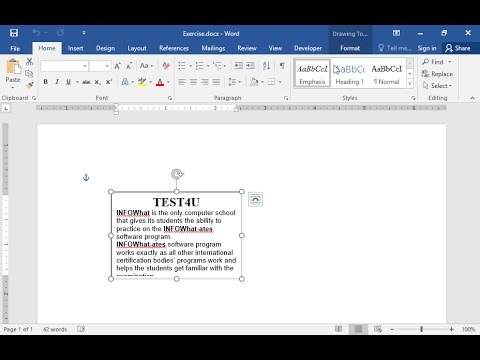Click the Copy icon

tap(29, 74)
